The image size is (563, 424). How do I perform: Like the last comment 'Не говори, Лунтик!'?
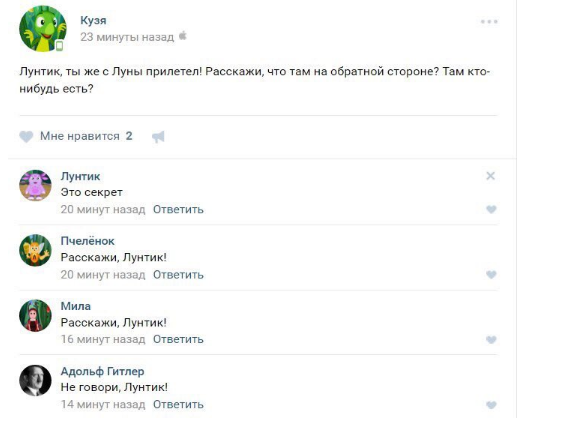pos(491,405)
